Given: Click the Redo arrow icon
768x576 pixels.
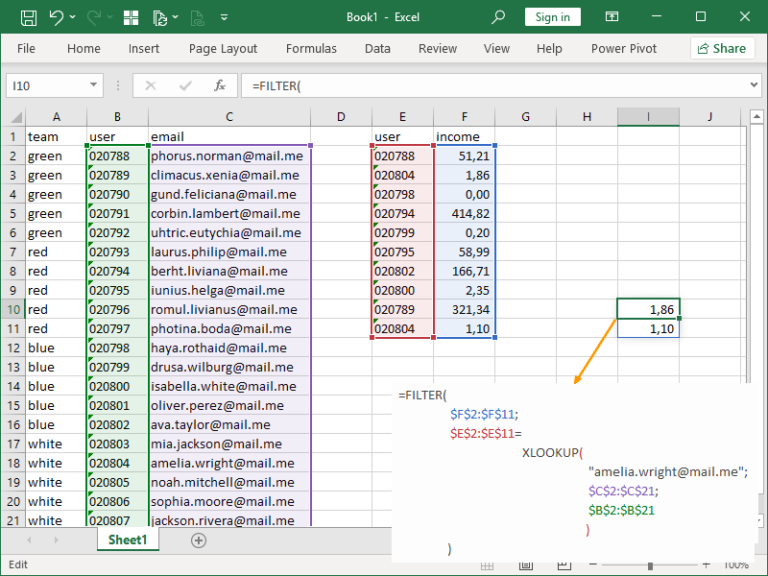Looking at the screenshot, I should pyautogui.click(x=93, y=18).
